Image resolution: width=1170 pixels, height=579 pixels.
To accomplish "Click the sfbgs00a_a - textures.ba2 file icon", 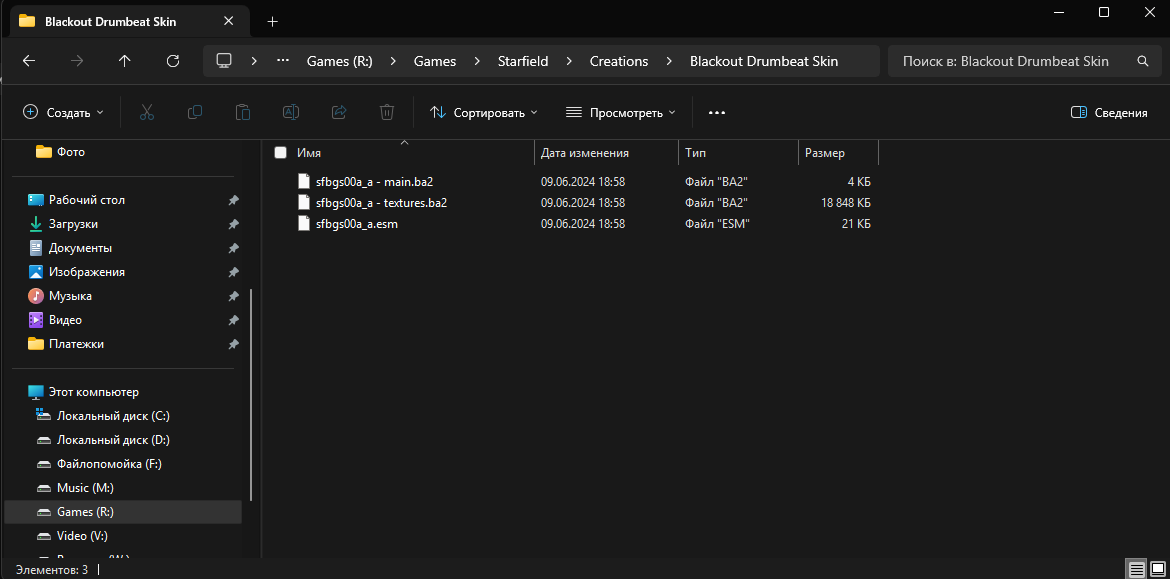I will [303, 202].
